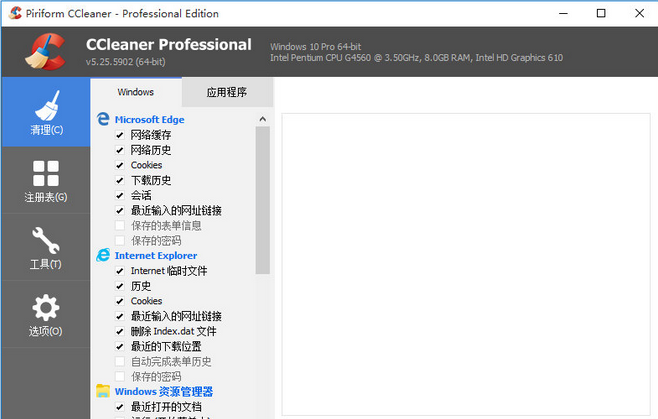Open the 选项(O) options section

[x=46, y=315]
